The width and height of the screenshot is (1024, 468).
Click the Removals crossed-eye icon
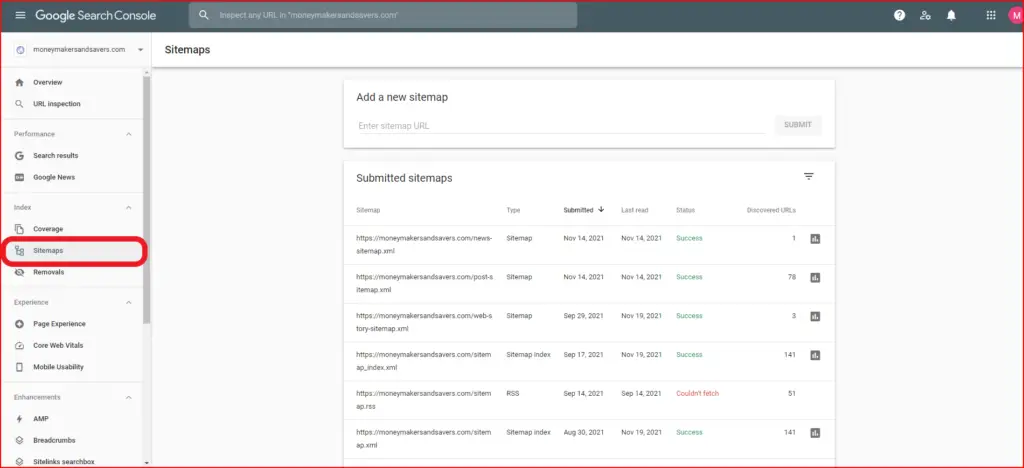click(x=20, y=272)
